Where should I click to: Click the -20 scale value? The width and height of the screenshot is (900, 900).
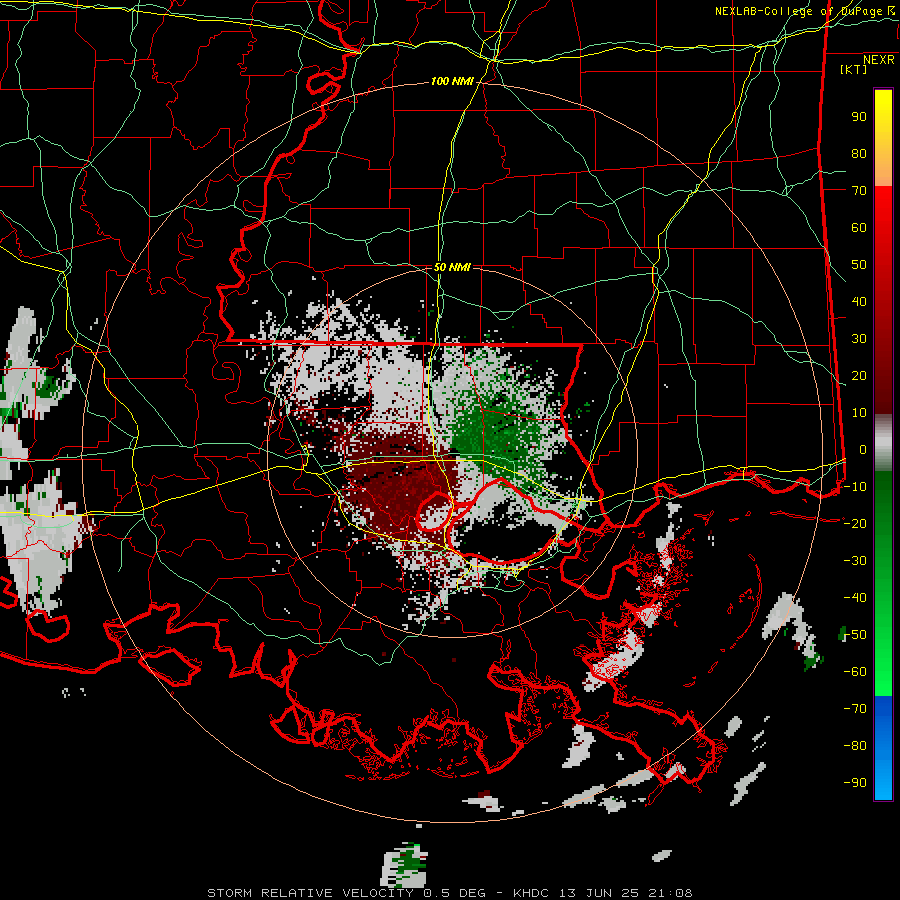click(855, 523)
